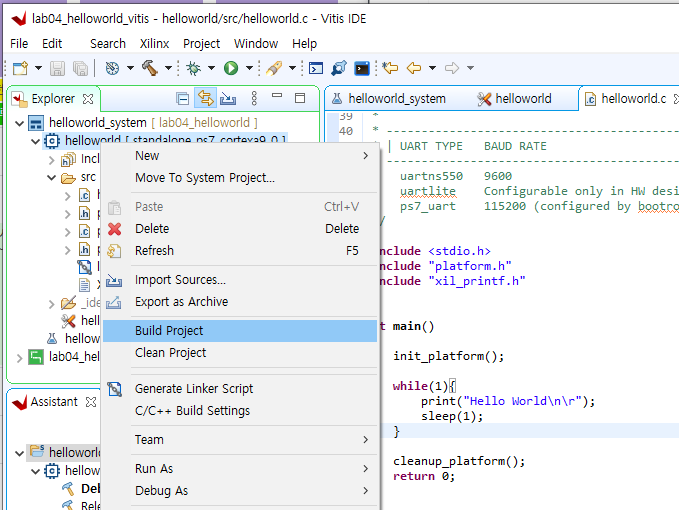This screenshot has width=679, height=510.
Task: Collapse helloworld standalone application node
Action: (36, 141)
